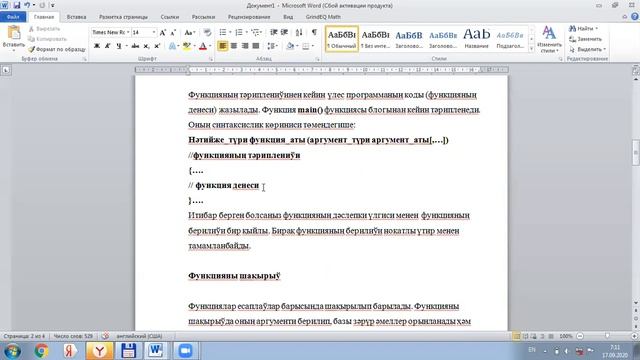Viewport: 640px width, 360px height.
Task: Toggle Show paragraph marks (¶)
Action: [x=314, y=32]
